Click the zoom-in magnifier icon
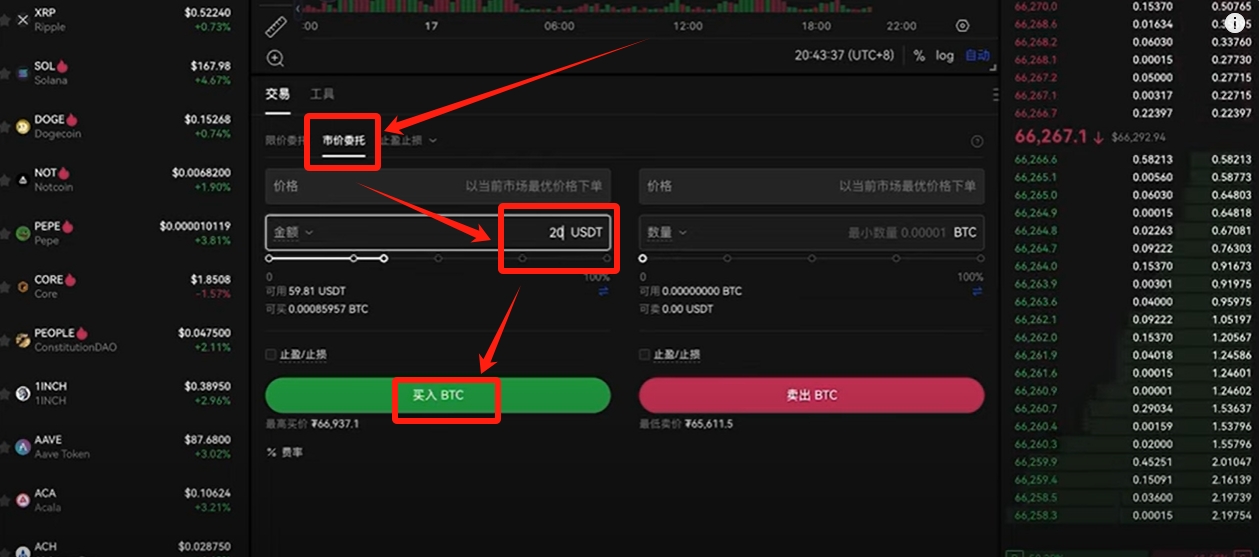Image resolution: width=1259 pixels, height=557 pixels. click(276, 58)
